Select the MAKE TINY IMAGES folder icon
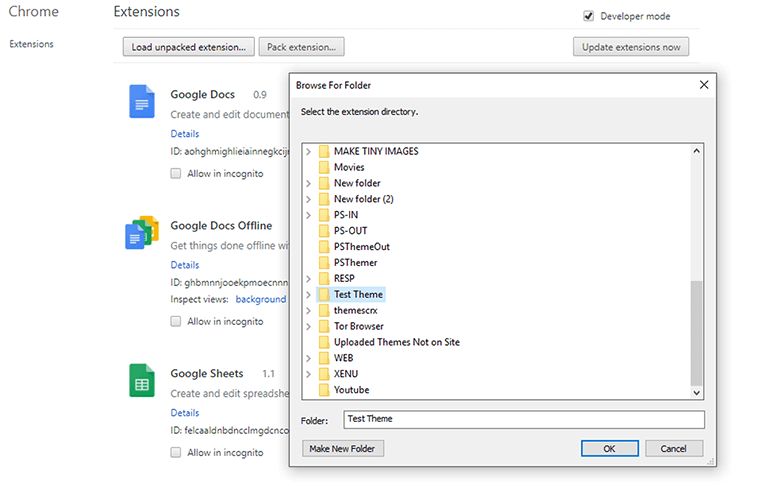This screenshot has height=486, width=777. click(324, 151)
